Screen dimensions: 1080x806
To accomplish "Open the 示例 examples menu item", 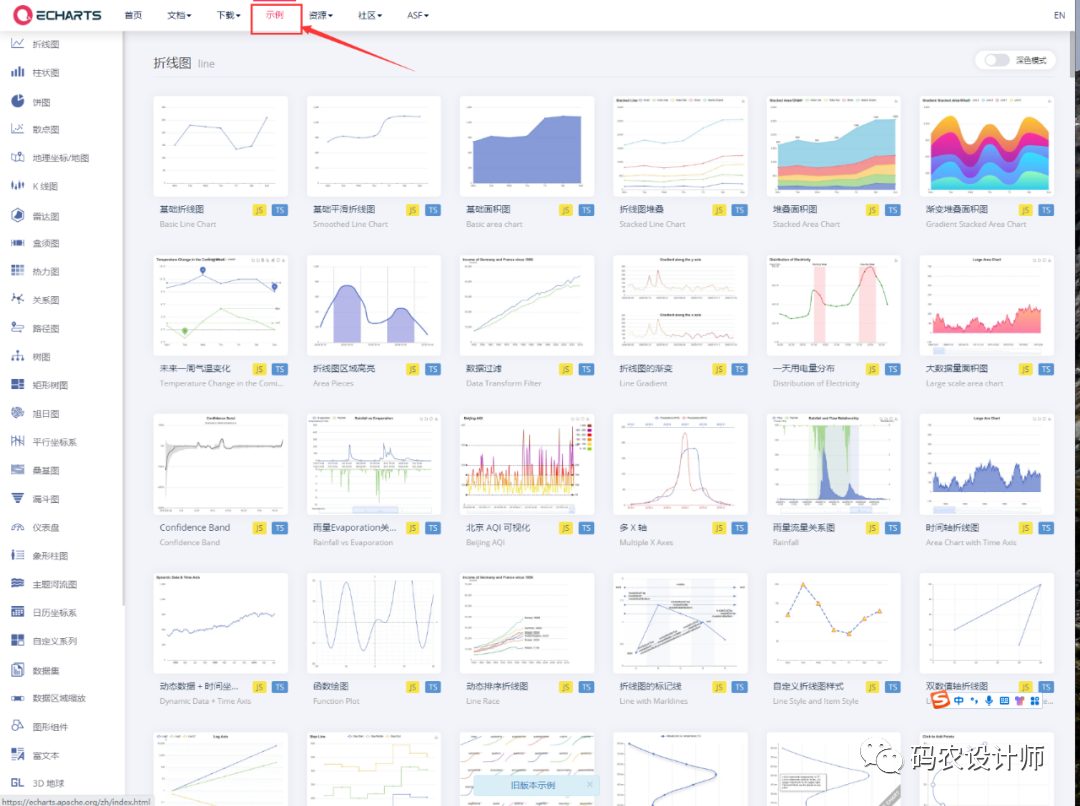I will pyautogui.click(x=275, y=16).
